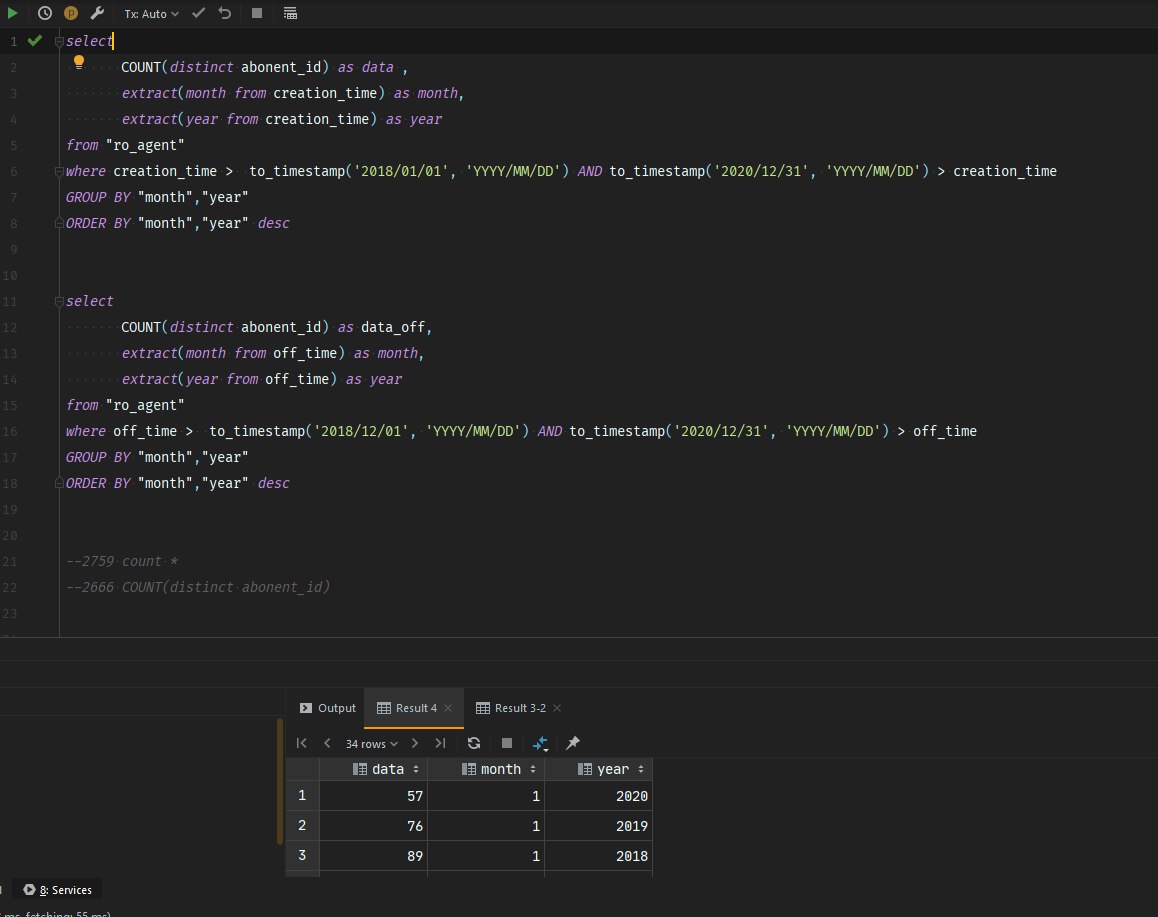Jump to the last page of results

tap(440, 743)
